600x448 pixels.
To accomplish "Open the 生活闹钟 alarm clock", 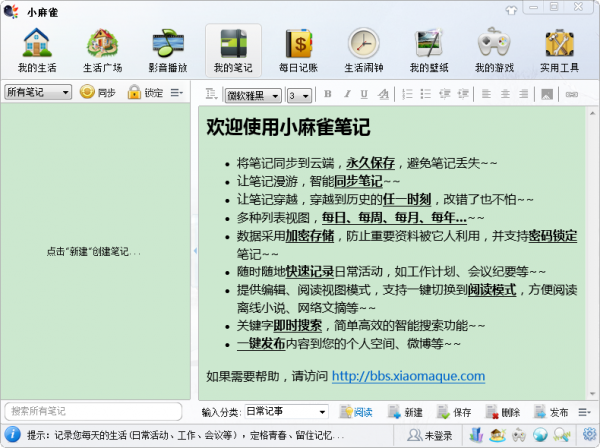I will pyautogui.click(x=364, y=50).
